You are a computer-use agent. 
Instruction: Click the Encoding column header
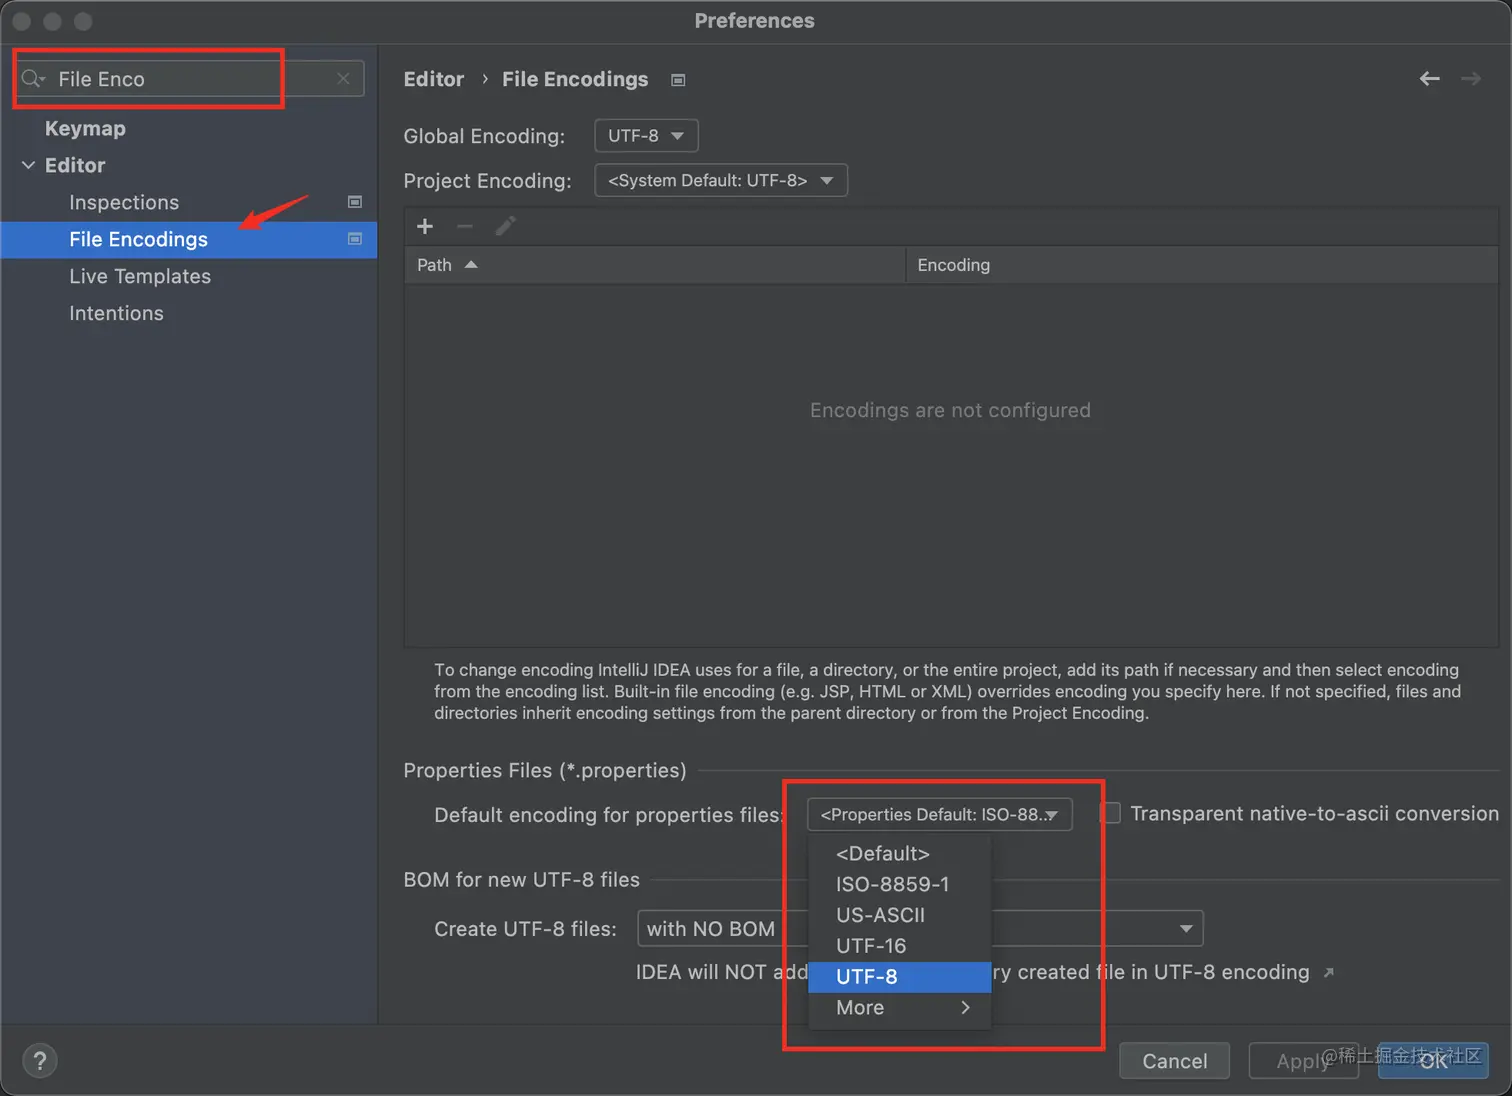point(1202,265)
